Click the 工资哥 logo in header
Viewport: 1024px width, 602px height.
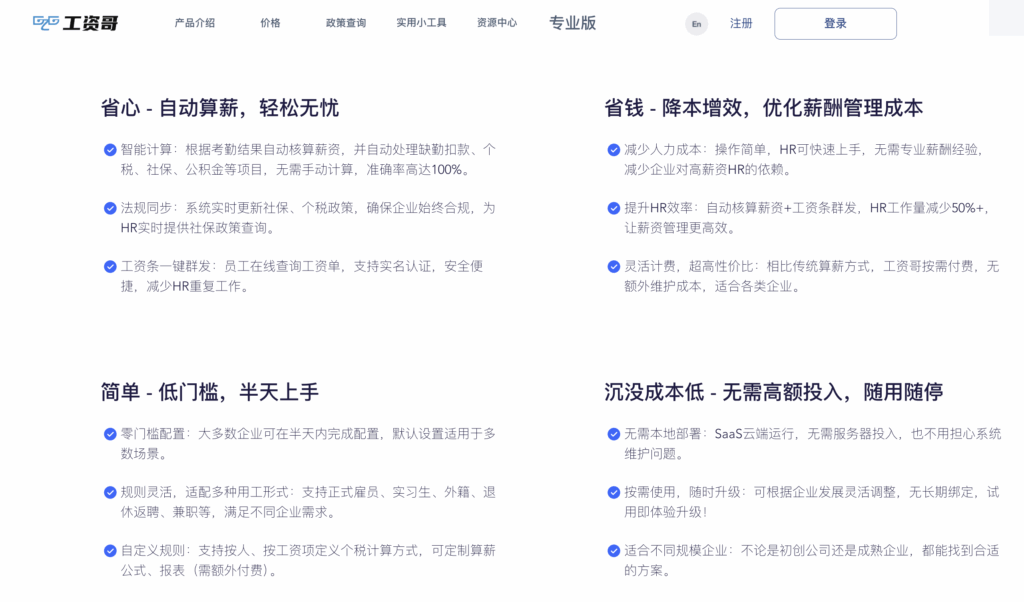click(76, 23)
